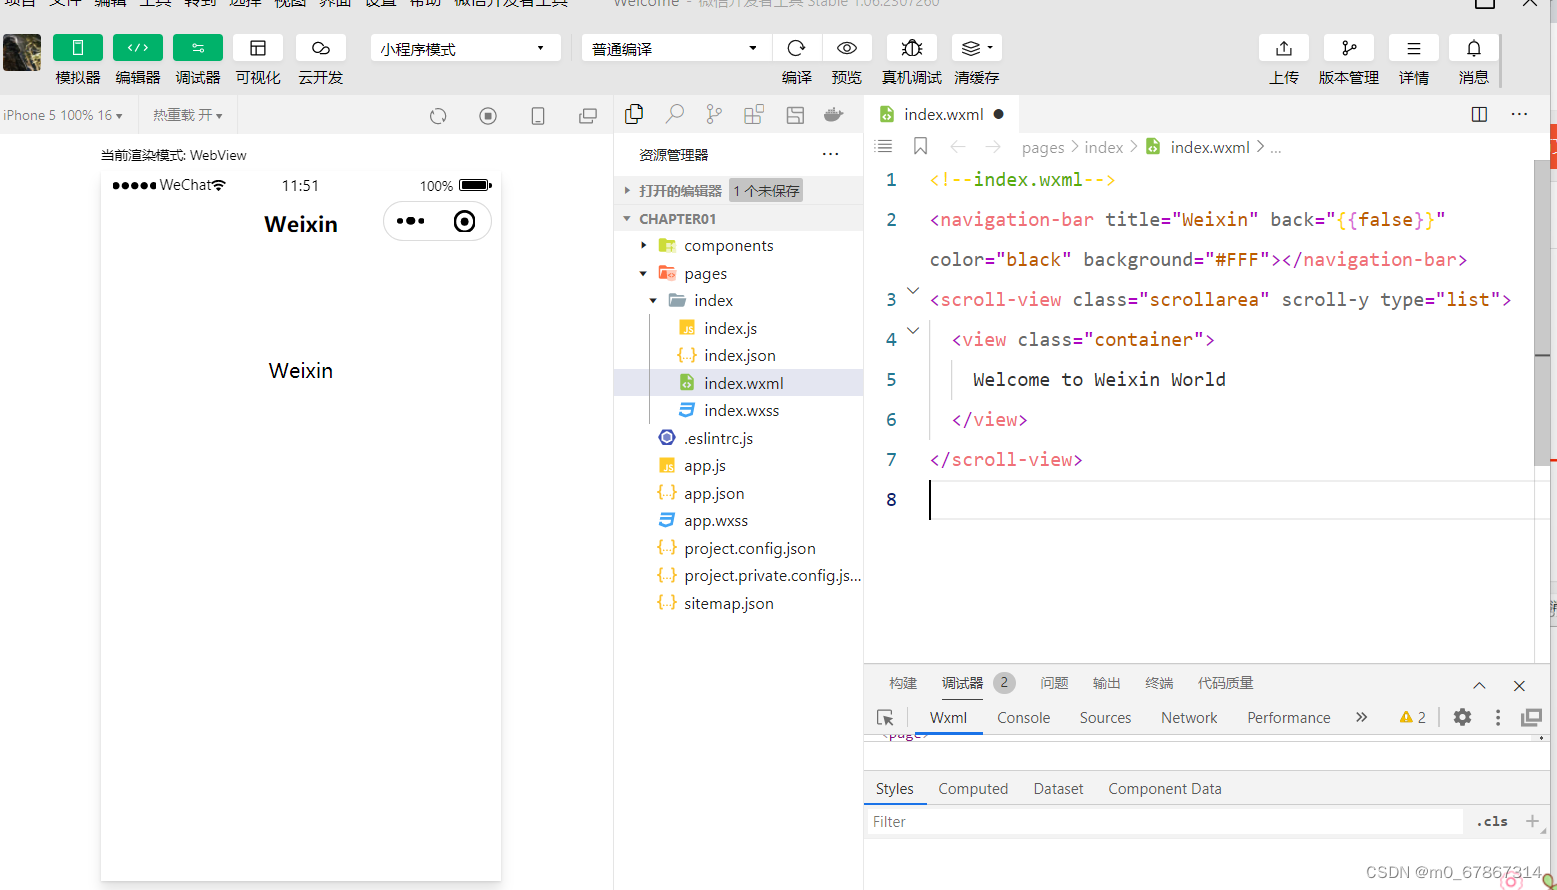Switch to the Problems (问题) tab

pyautogui.click(x=1054, y=683)
